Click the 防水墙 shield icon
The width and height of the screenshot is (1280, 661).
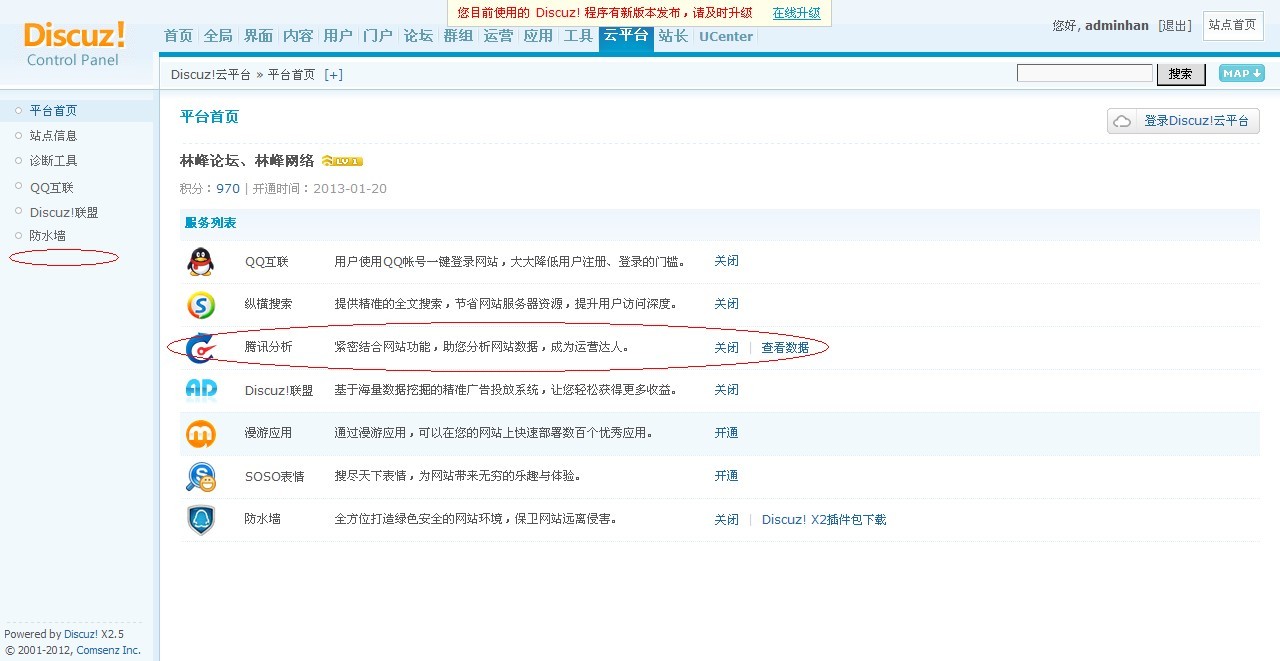[201, 520]
